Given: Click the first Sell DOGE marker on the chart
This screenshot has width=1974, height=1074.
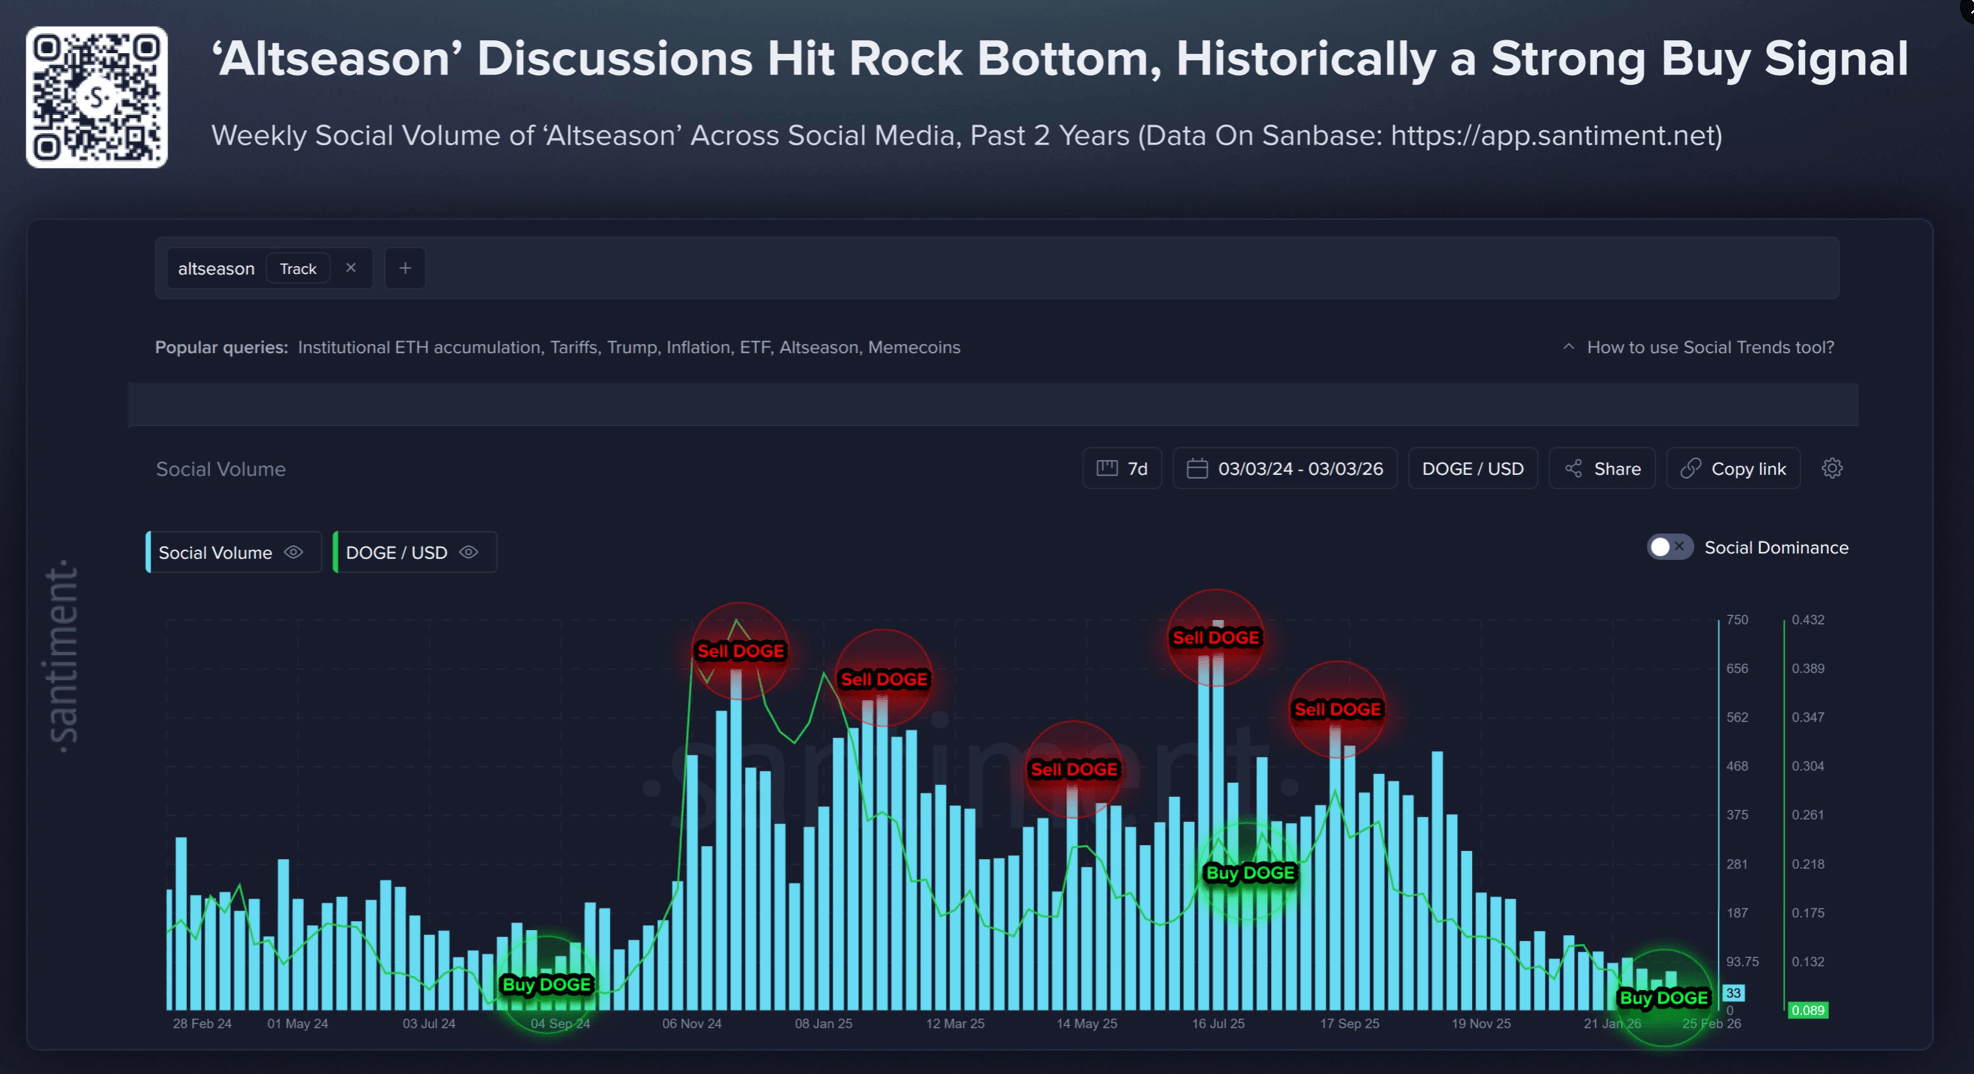Looking at the screenshot, I should pos(740,651).
